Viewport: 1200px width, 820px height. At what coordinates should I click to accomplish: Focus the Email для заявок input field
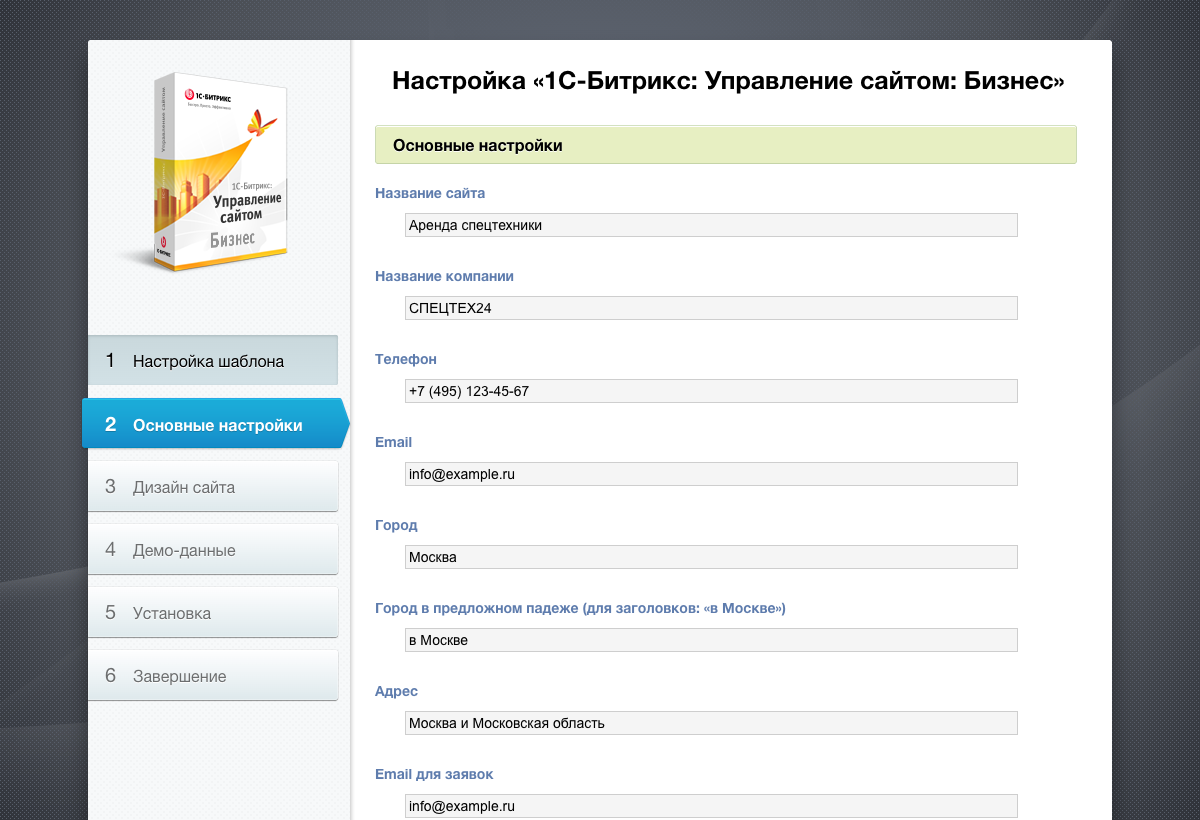point(711,806)
